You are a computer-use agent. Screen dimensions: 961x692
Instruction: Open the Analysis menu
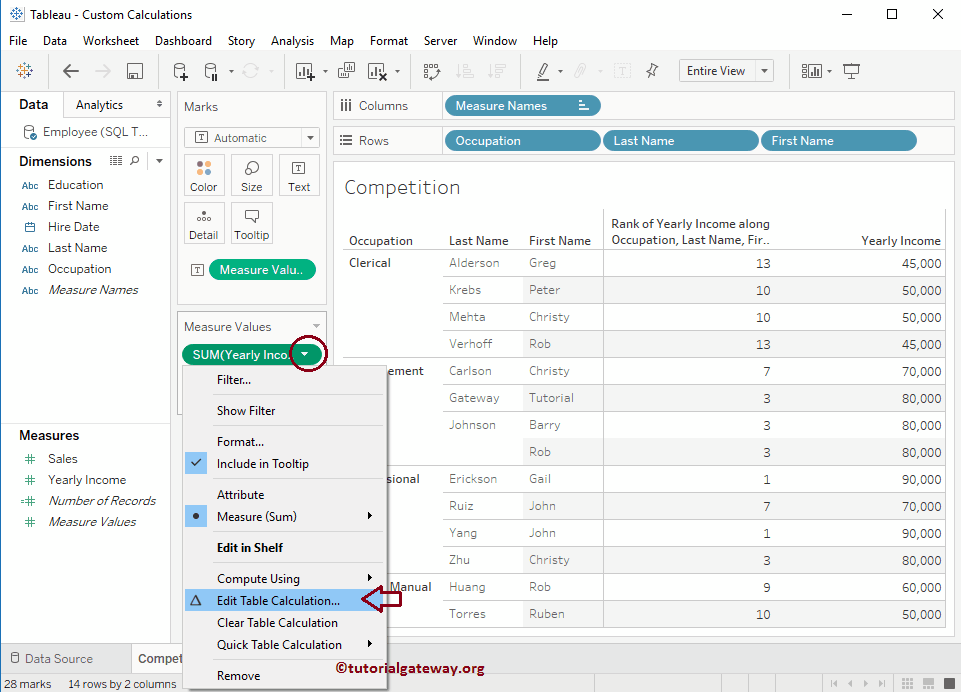292,41
